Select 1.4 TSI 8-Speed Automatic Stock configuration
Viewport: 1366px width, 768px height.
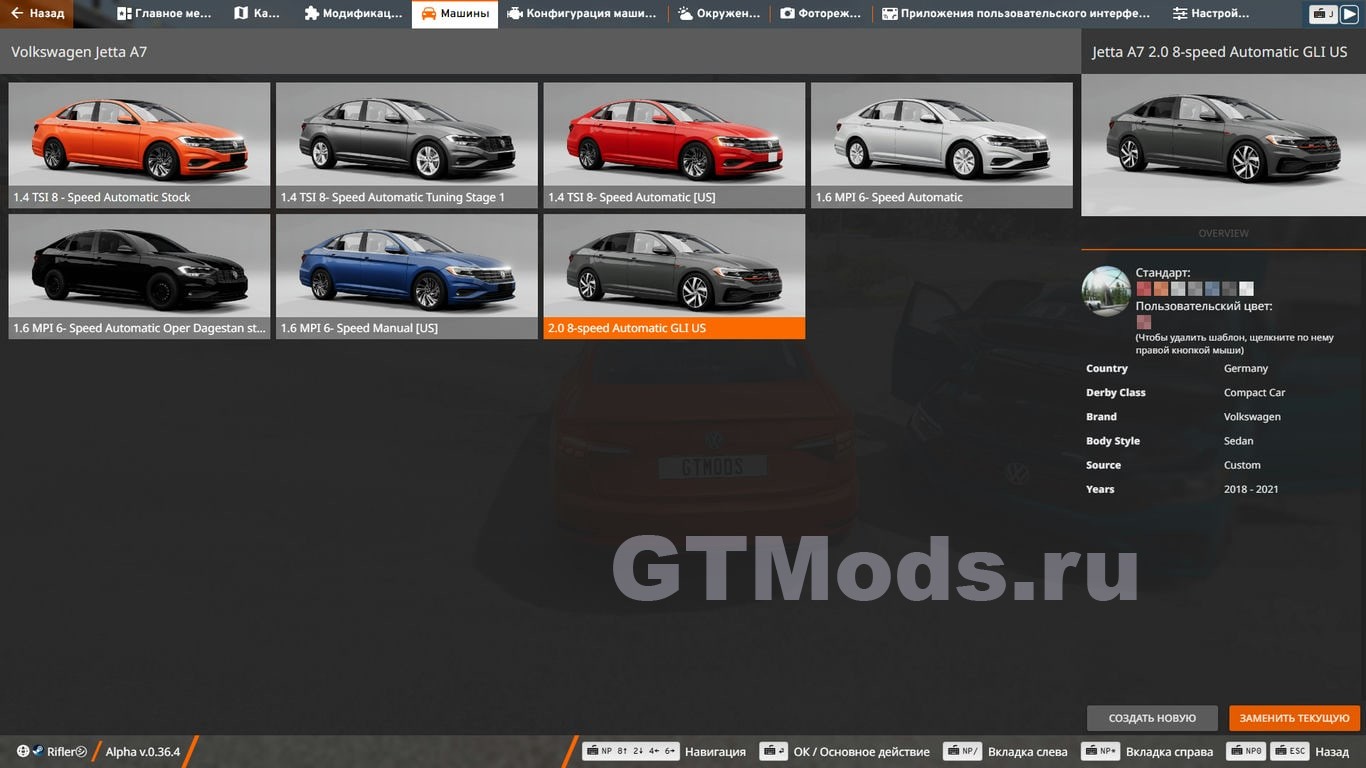point(139,145)
